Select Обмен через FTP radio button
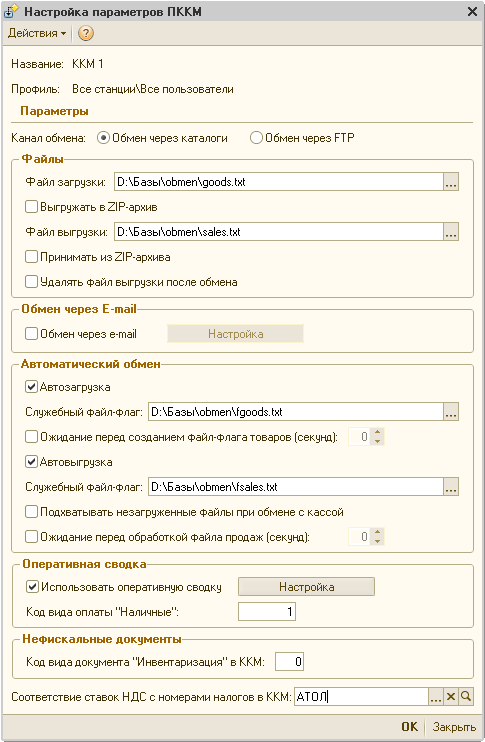 point(256,138)
